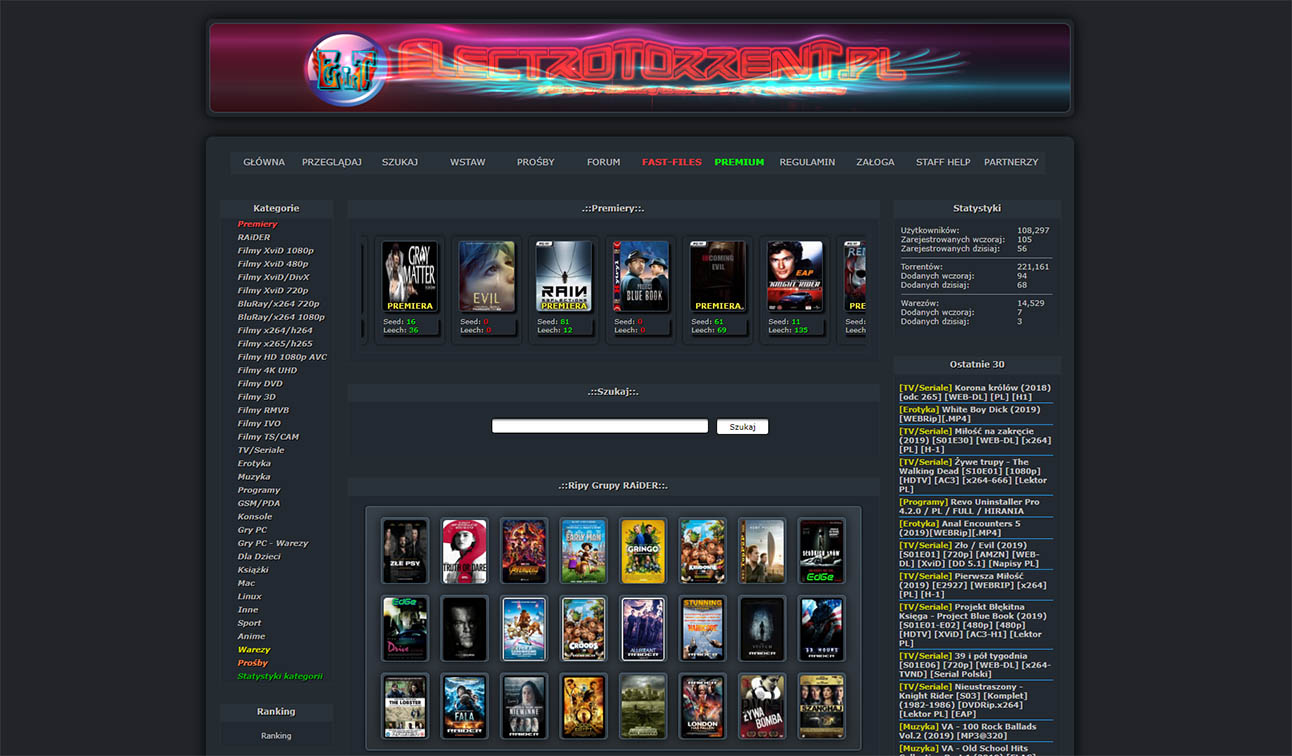The image size is (1292, 756).
Task: Open the Project Blue Book premiere poster
Action: point(641,276)
